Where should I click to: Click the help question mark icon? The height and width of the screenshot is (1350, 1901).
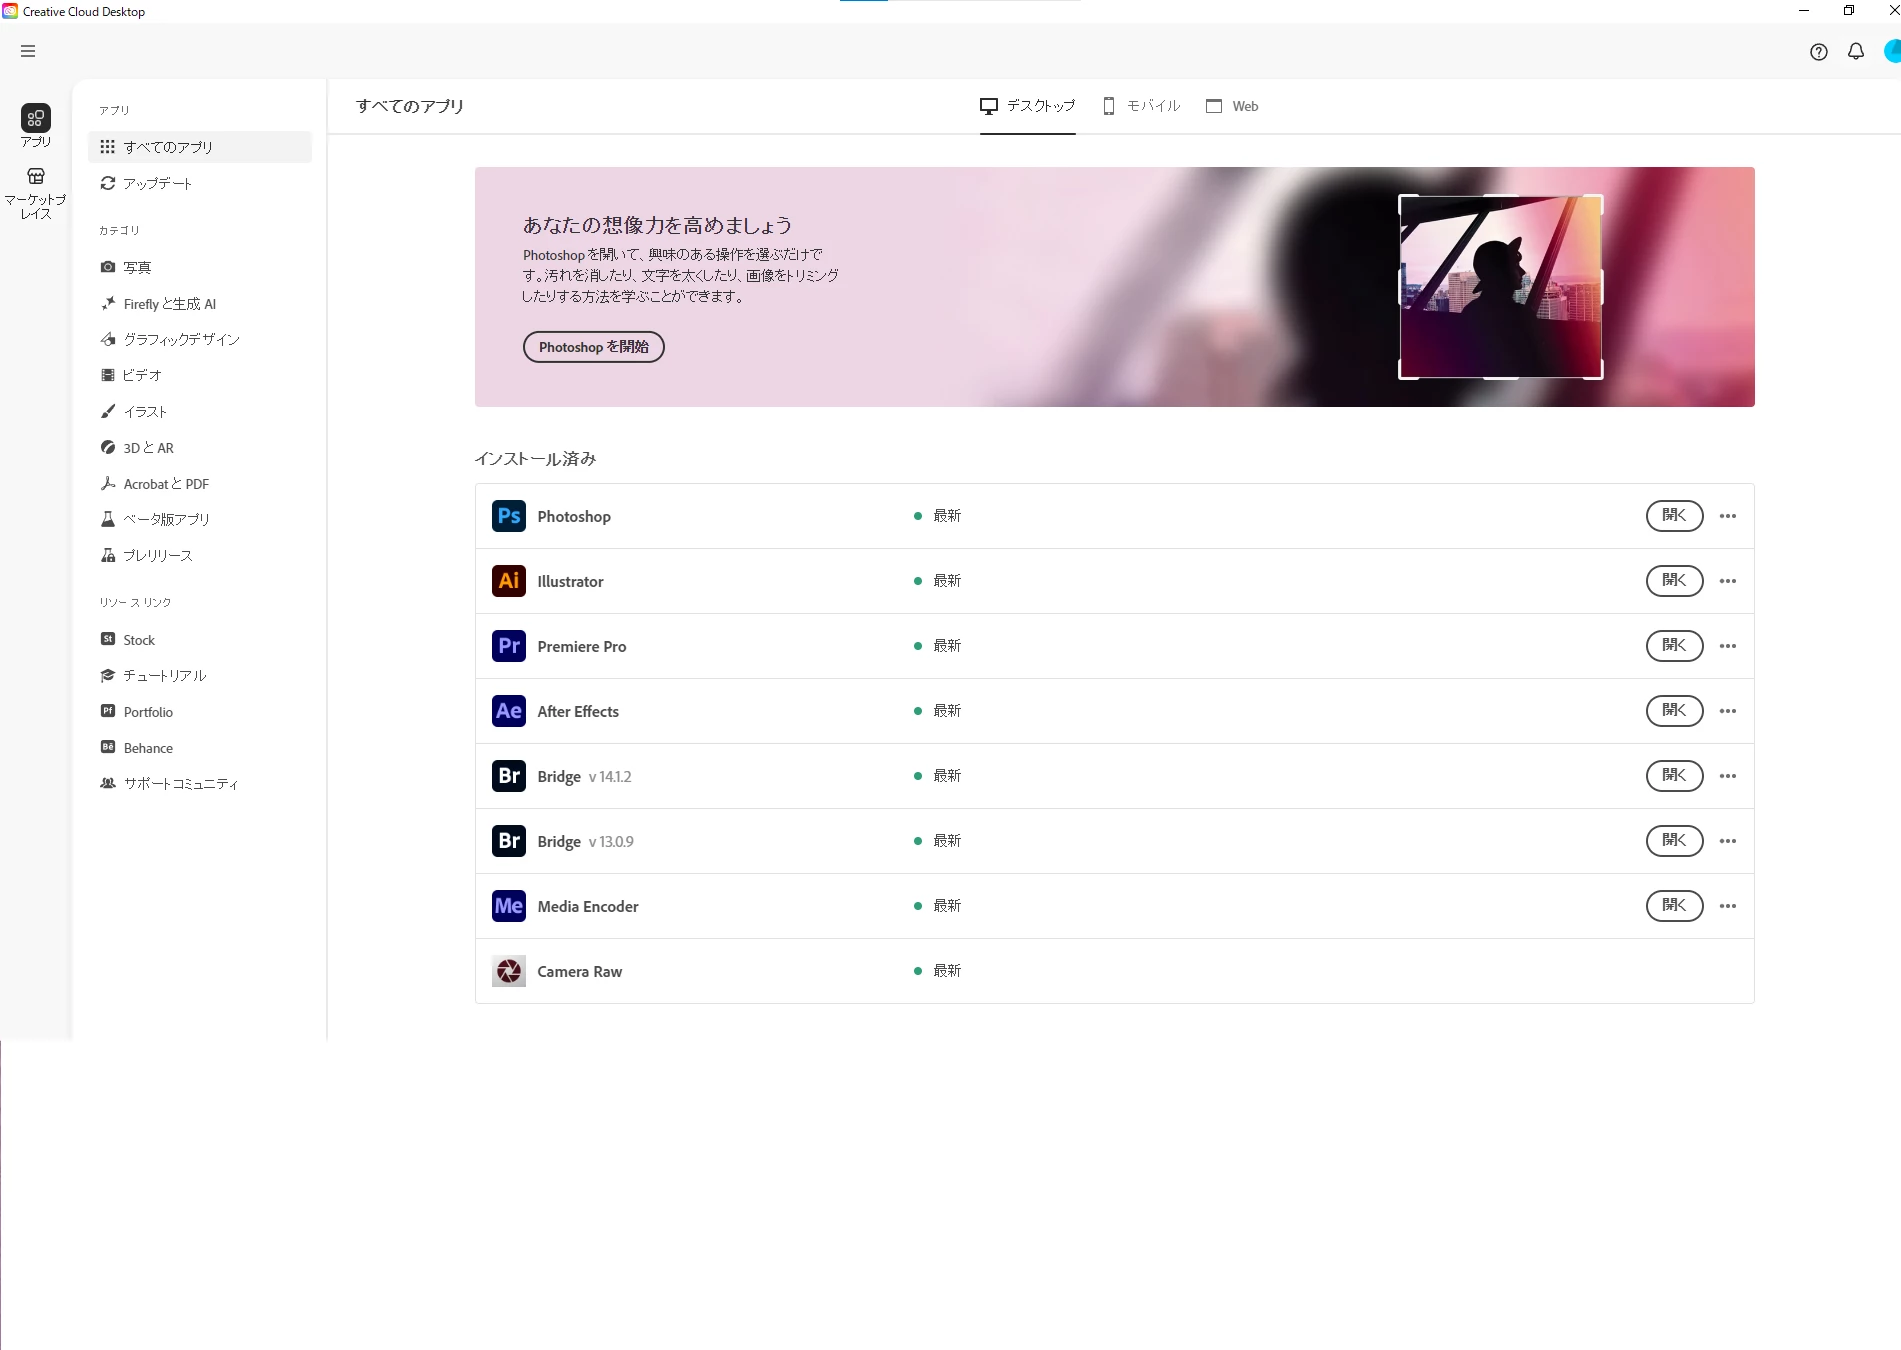pyautogui.click(x=1818, y=52)
